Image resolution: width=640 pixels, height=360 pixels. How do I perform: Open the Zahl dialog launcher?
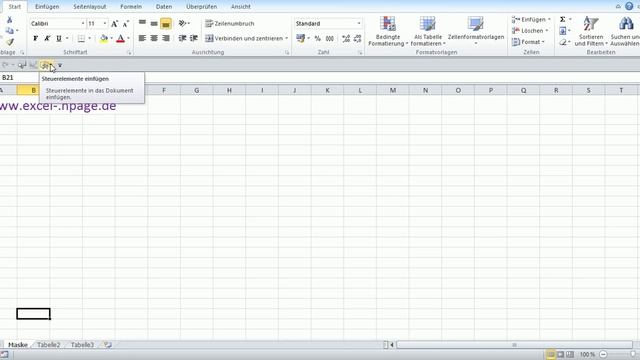(x=360, y=53)
